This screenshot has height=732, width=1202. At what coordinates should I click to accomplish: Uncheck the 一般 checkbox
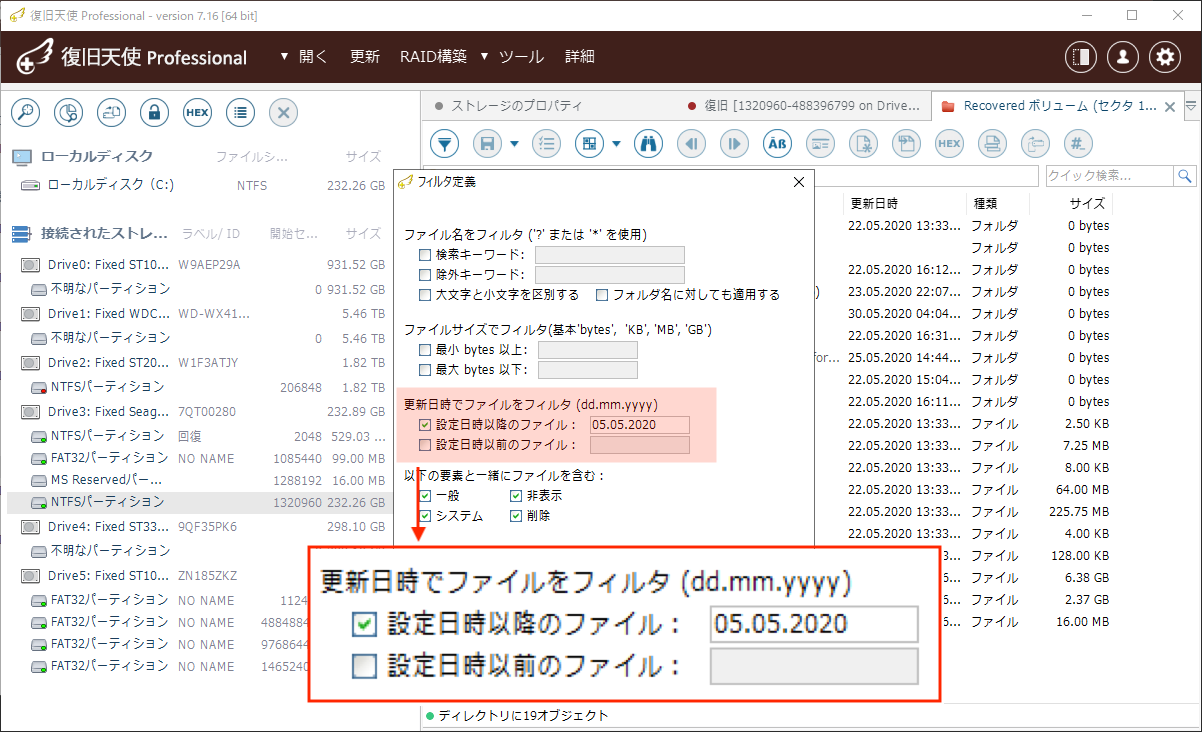[x=425, y=496]
